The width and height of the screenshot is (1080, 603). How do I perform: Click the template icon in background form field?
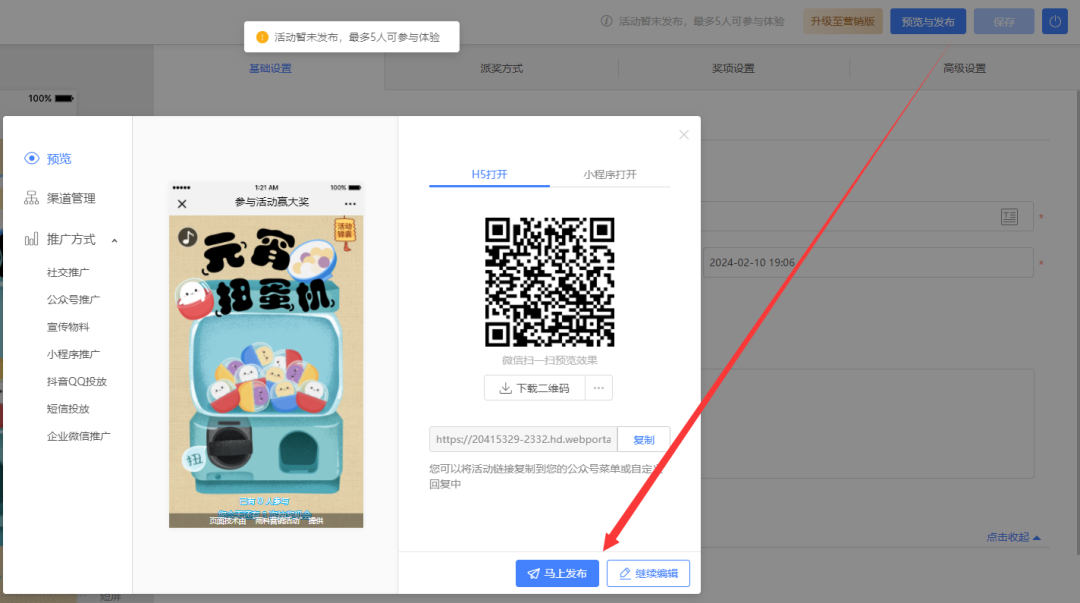click(1009, 217)
